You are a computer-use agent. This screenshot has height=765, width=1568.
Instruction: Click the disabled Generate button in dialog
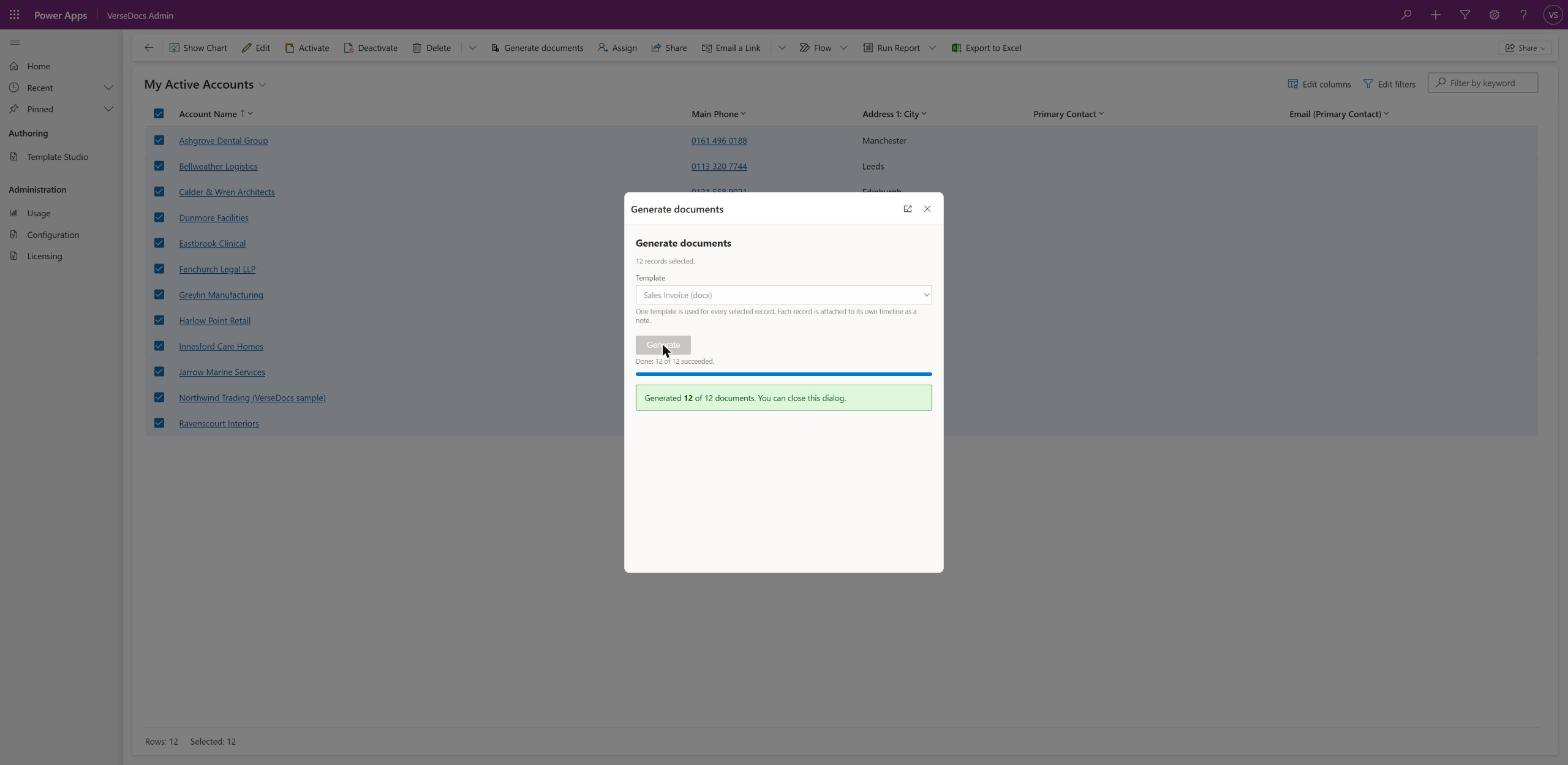(663, 345)
